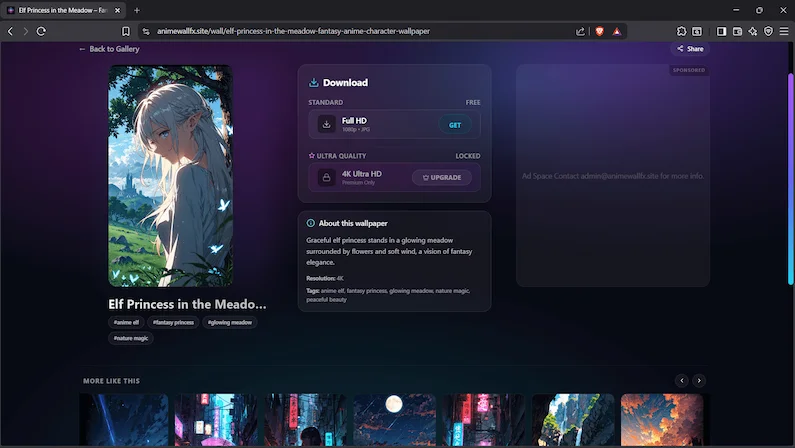Click the Ad Space contact text
Image resolution: width=795 pixels, height=448 pixels.
click(x=612, y=176)
